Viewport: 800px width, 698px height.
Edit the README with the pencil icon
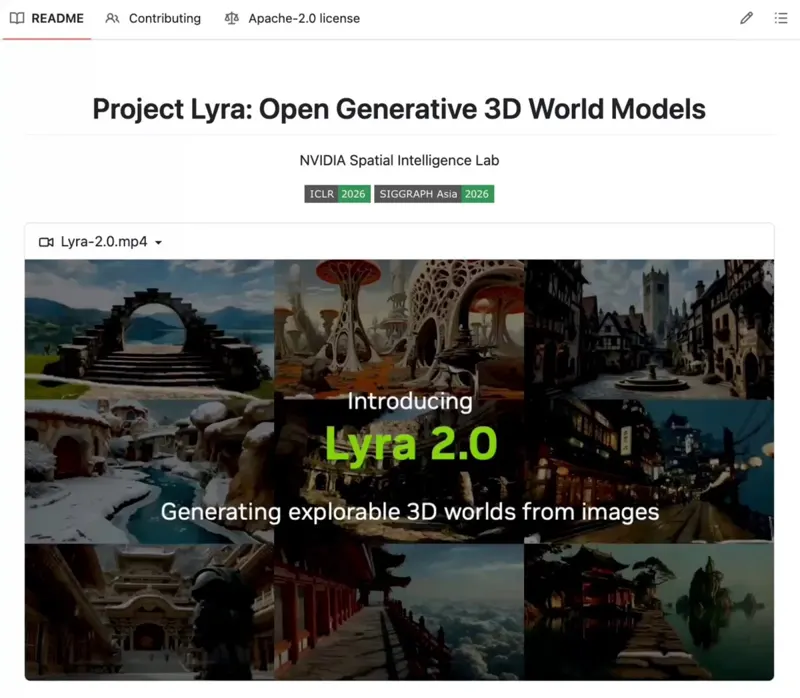click(746, 18)
